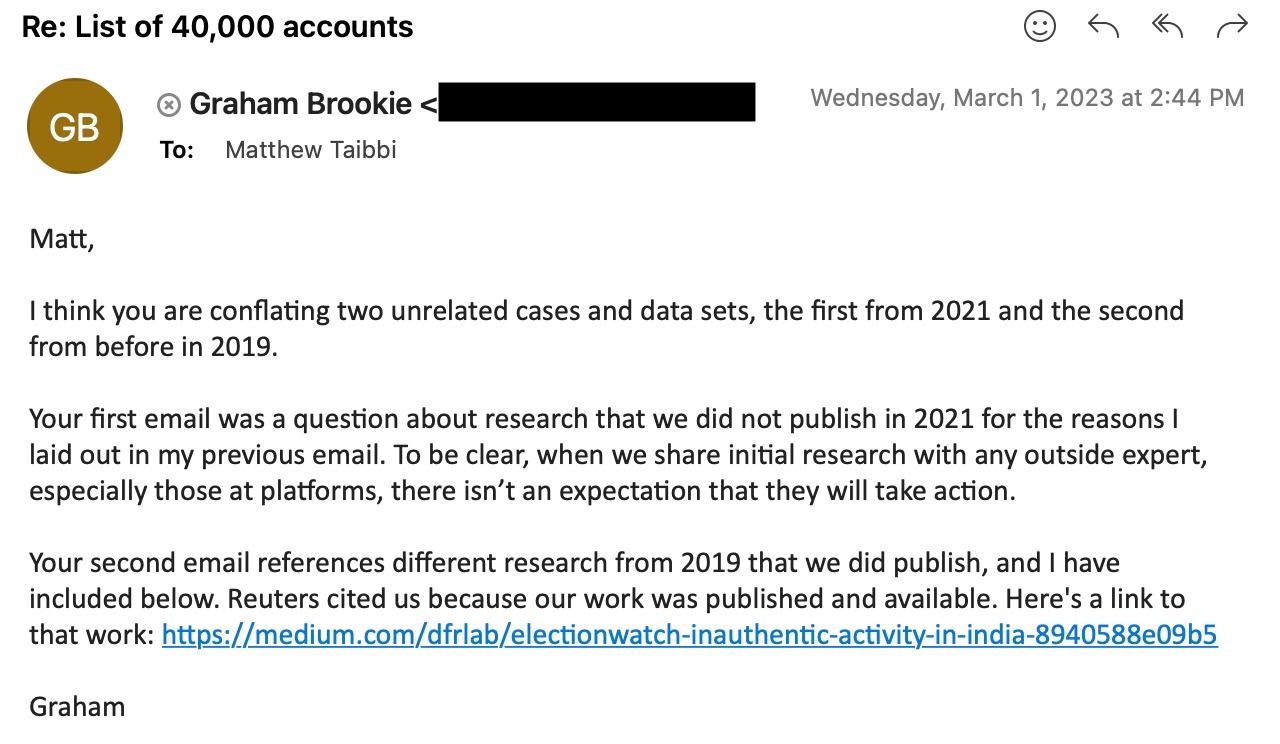Click the greeting line Matt,

click(61, 239)
